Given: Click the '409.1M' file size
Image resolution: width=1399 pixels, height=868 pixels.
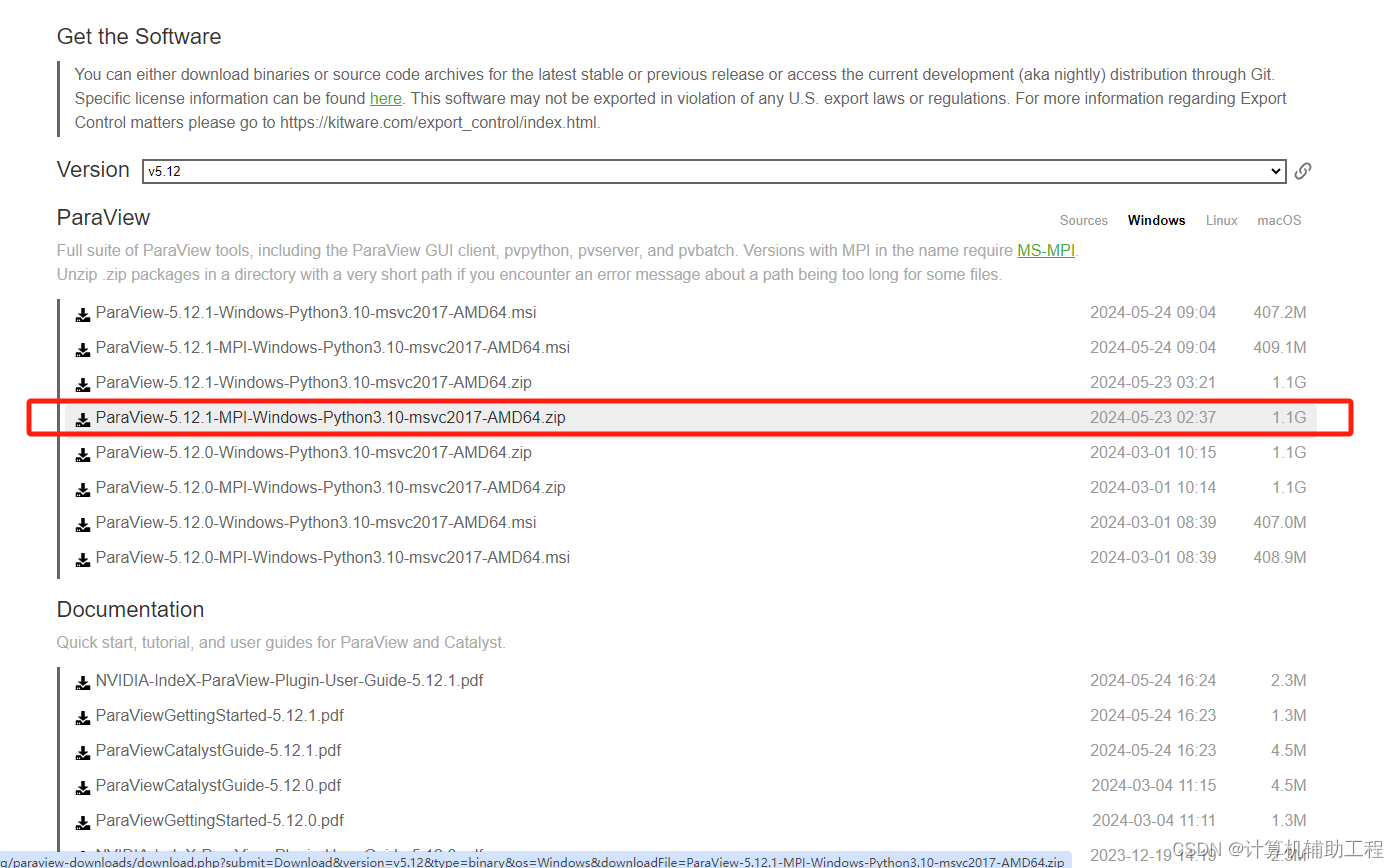Looking at the screenshot, I should [x=1280, y=347].
